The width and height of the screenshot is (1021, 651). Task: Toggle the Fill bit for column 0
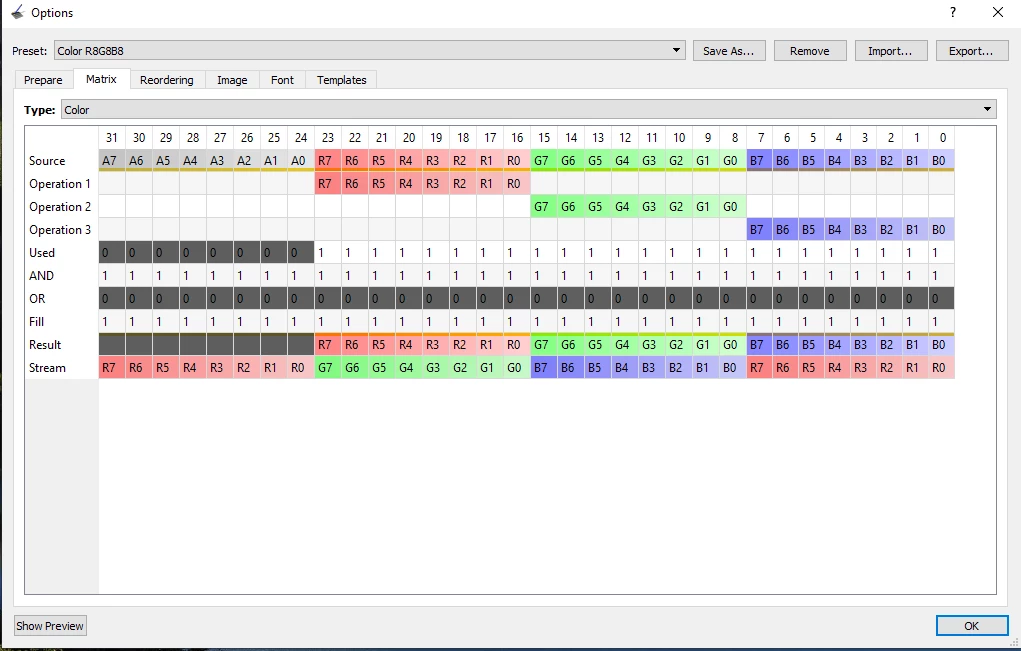[x=942, y=322]
